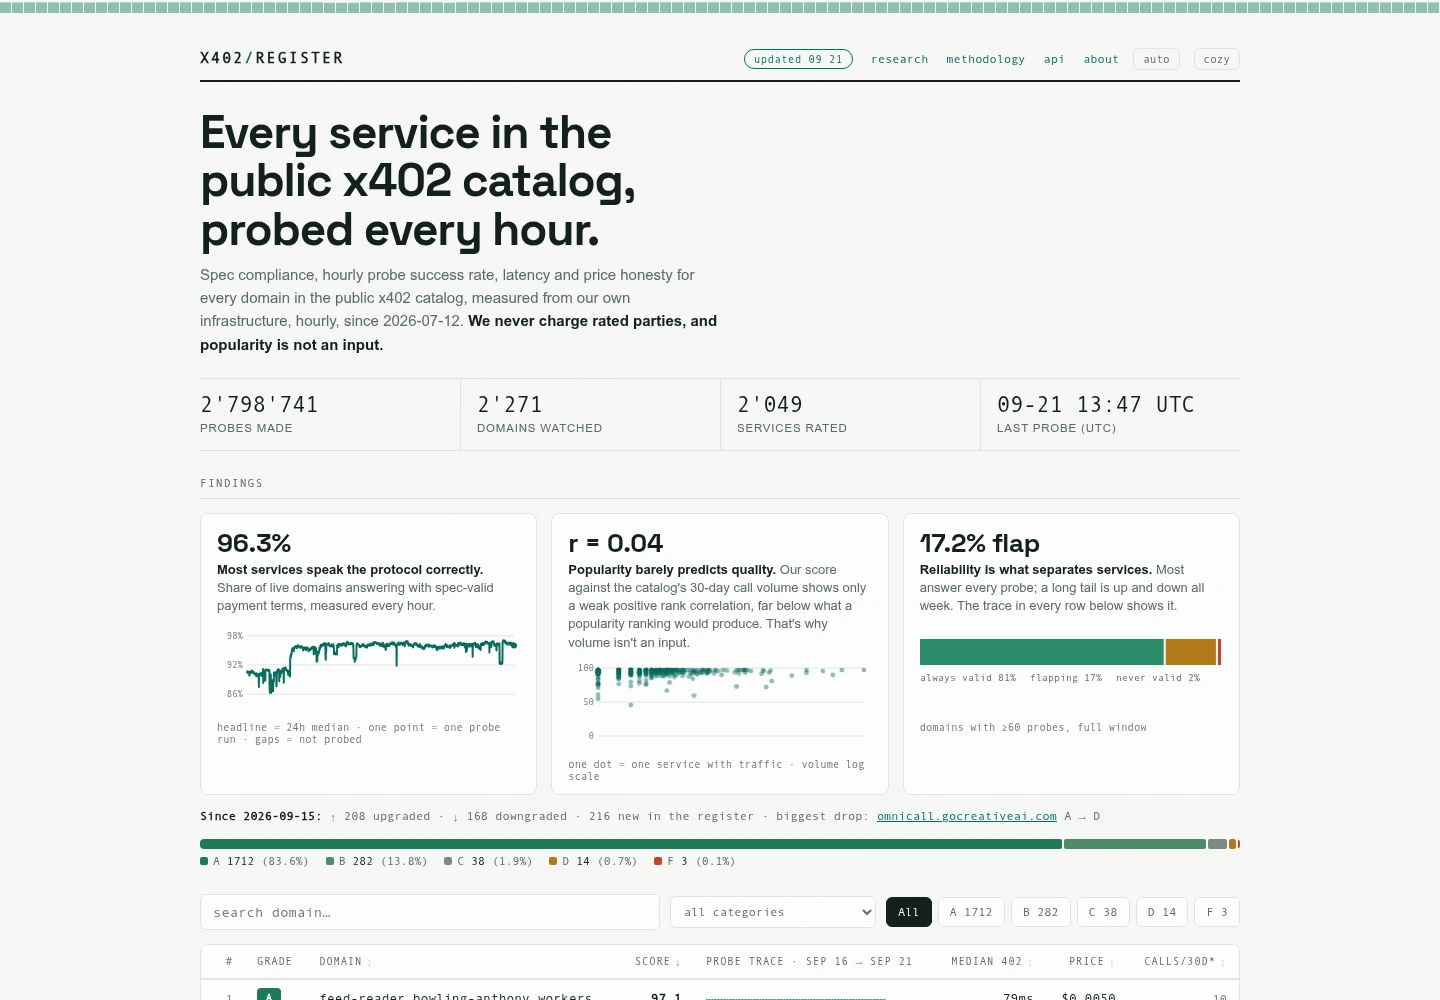Click the 'updated 09 21' status pill
This screenshot has width=1440, height=1000.
pos(798,59)
